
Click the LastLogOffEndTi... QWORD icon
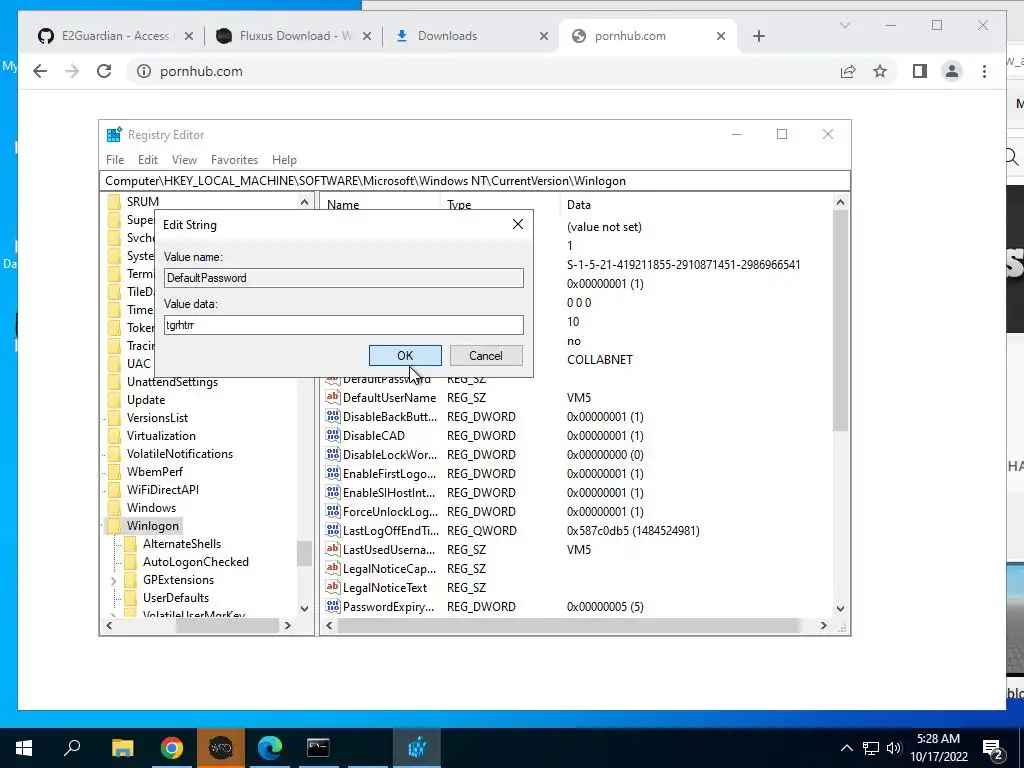(333, 530)
